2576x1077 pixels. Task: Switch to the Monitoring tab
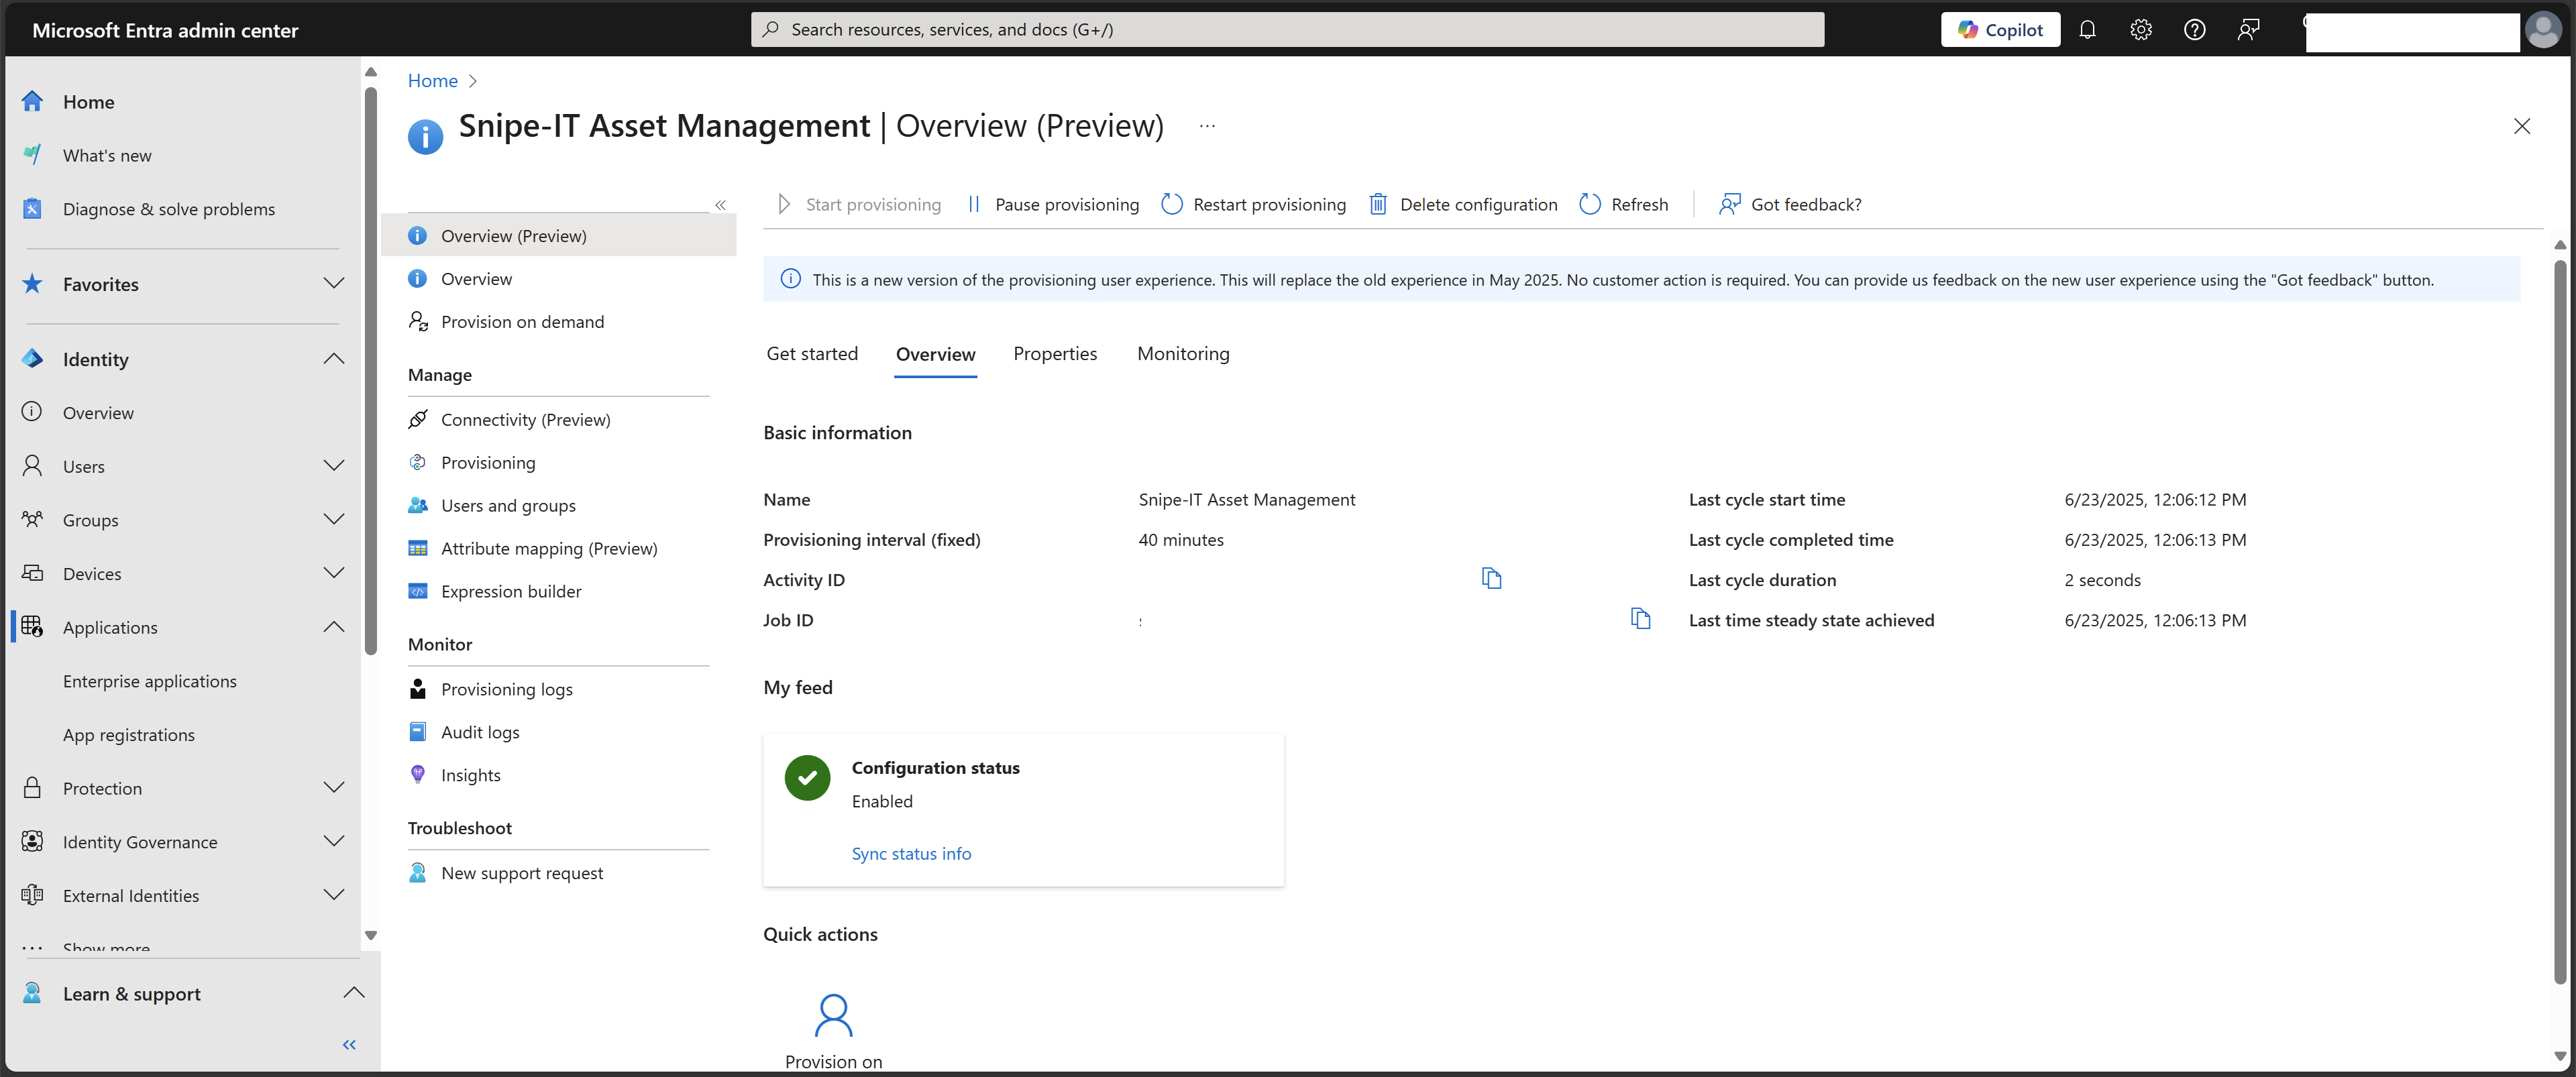click(x=1183, y=354)
